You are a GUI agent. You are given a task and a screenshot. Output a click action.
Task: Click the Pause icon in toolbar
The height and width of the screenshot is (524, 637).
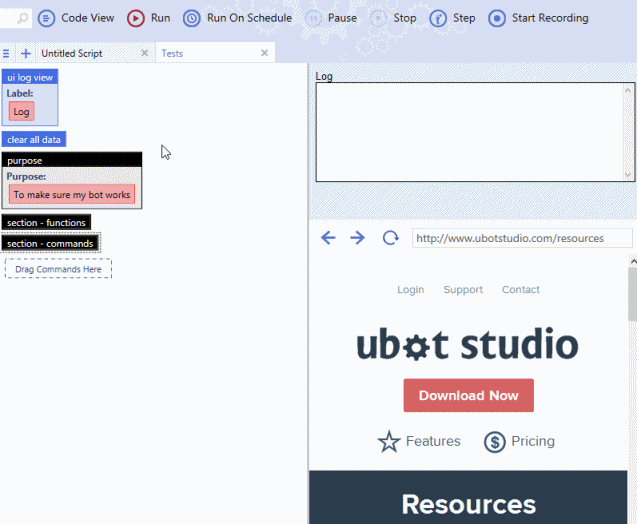pyautogui.click(x=313, y=18)
